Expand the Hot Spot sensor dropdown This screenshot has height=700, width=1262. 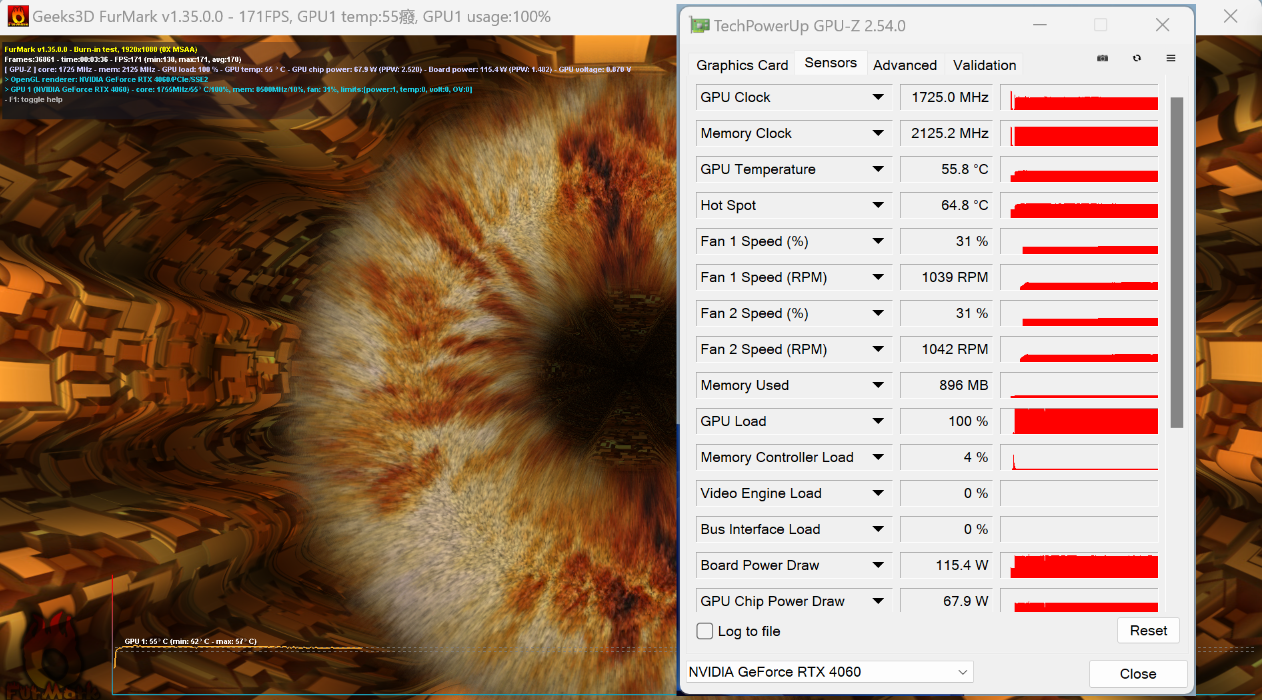[878, 205]
